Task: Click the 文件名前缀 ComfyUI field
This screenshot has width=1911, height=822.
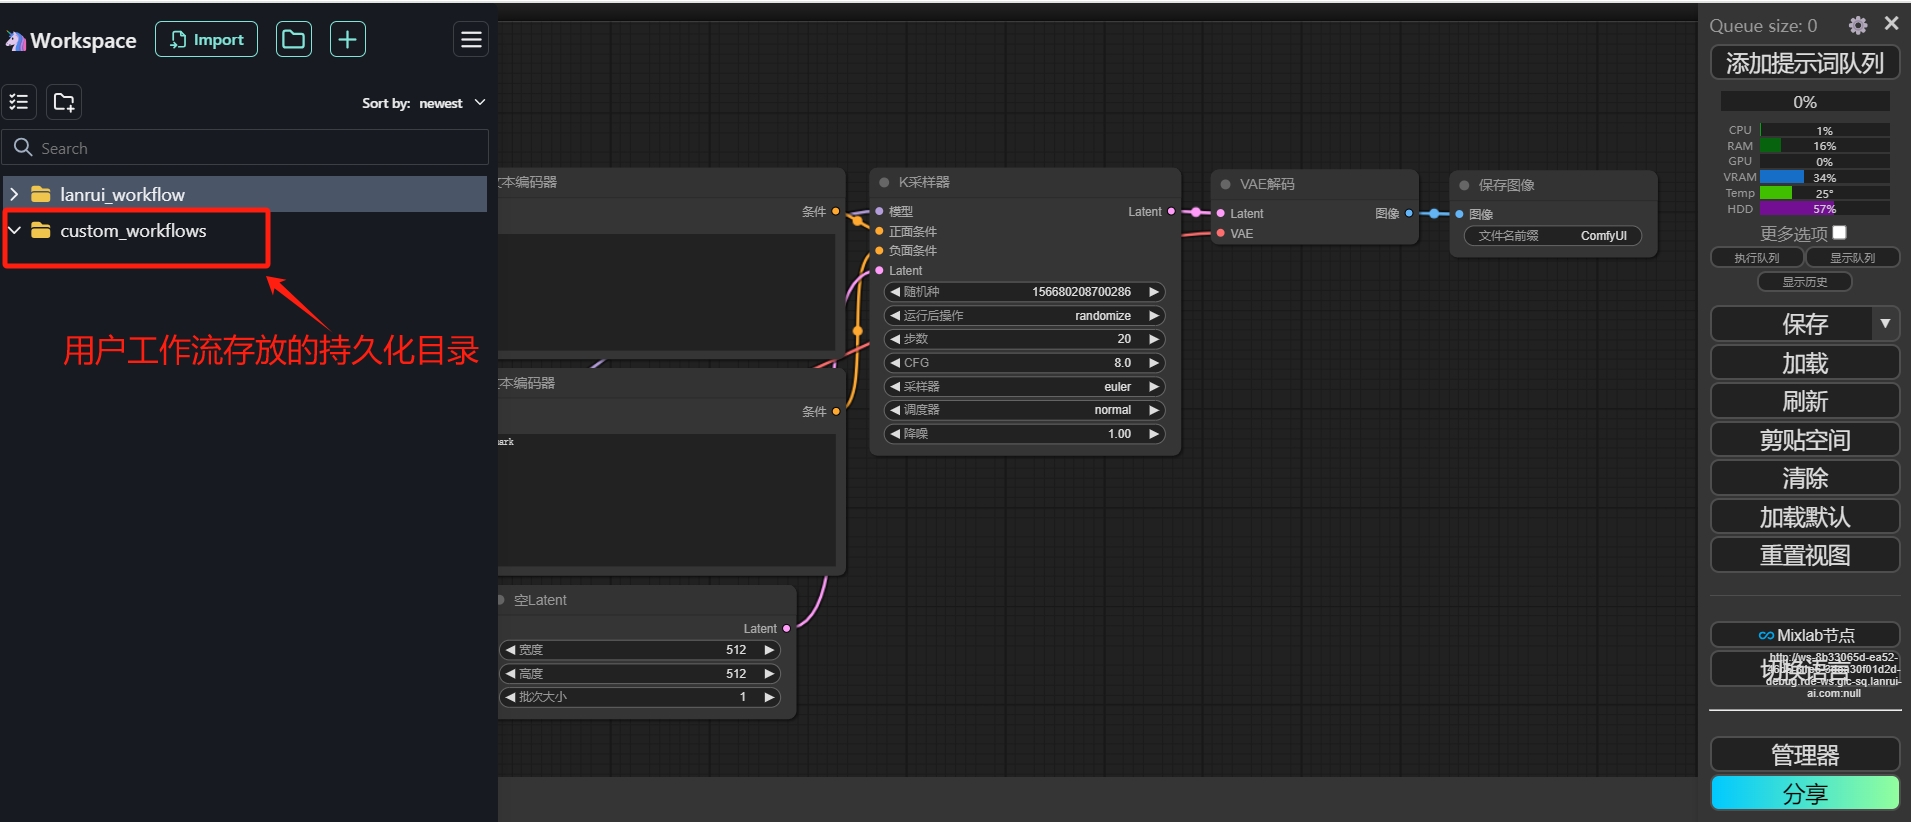Action: (1553, 236)
